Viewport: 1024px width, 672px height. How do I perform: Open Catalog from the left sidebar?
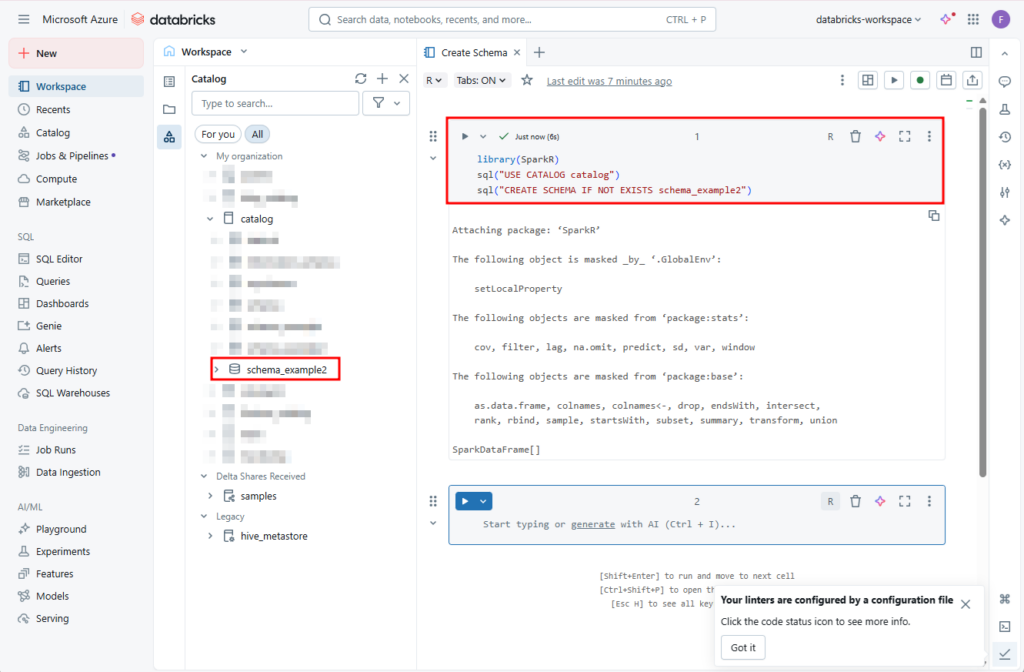pyautogui.click(x=53, y=132)
